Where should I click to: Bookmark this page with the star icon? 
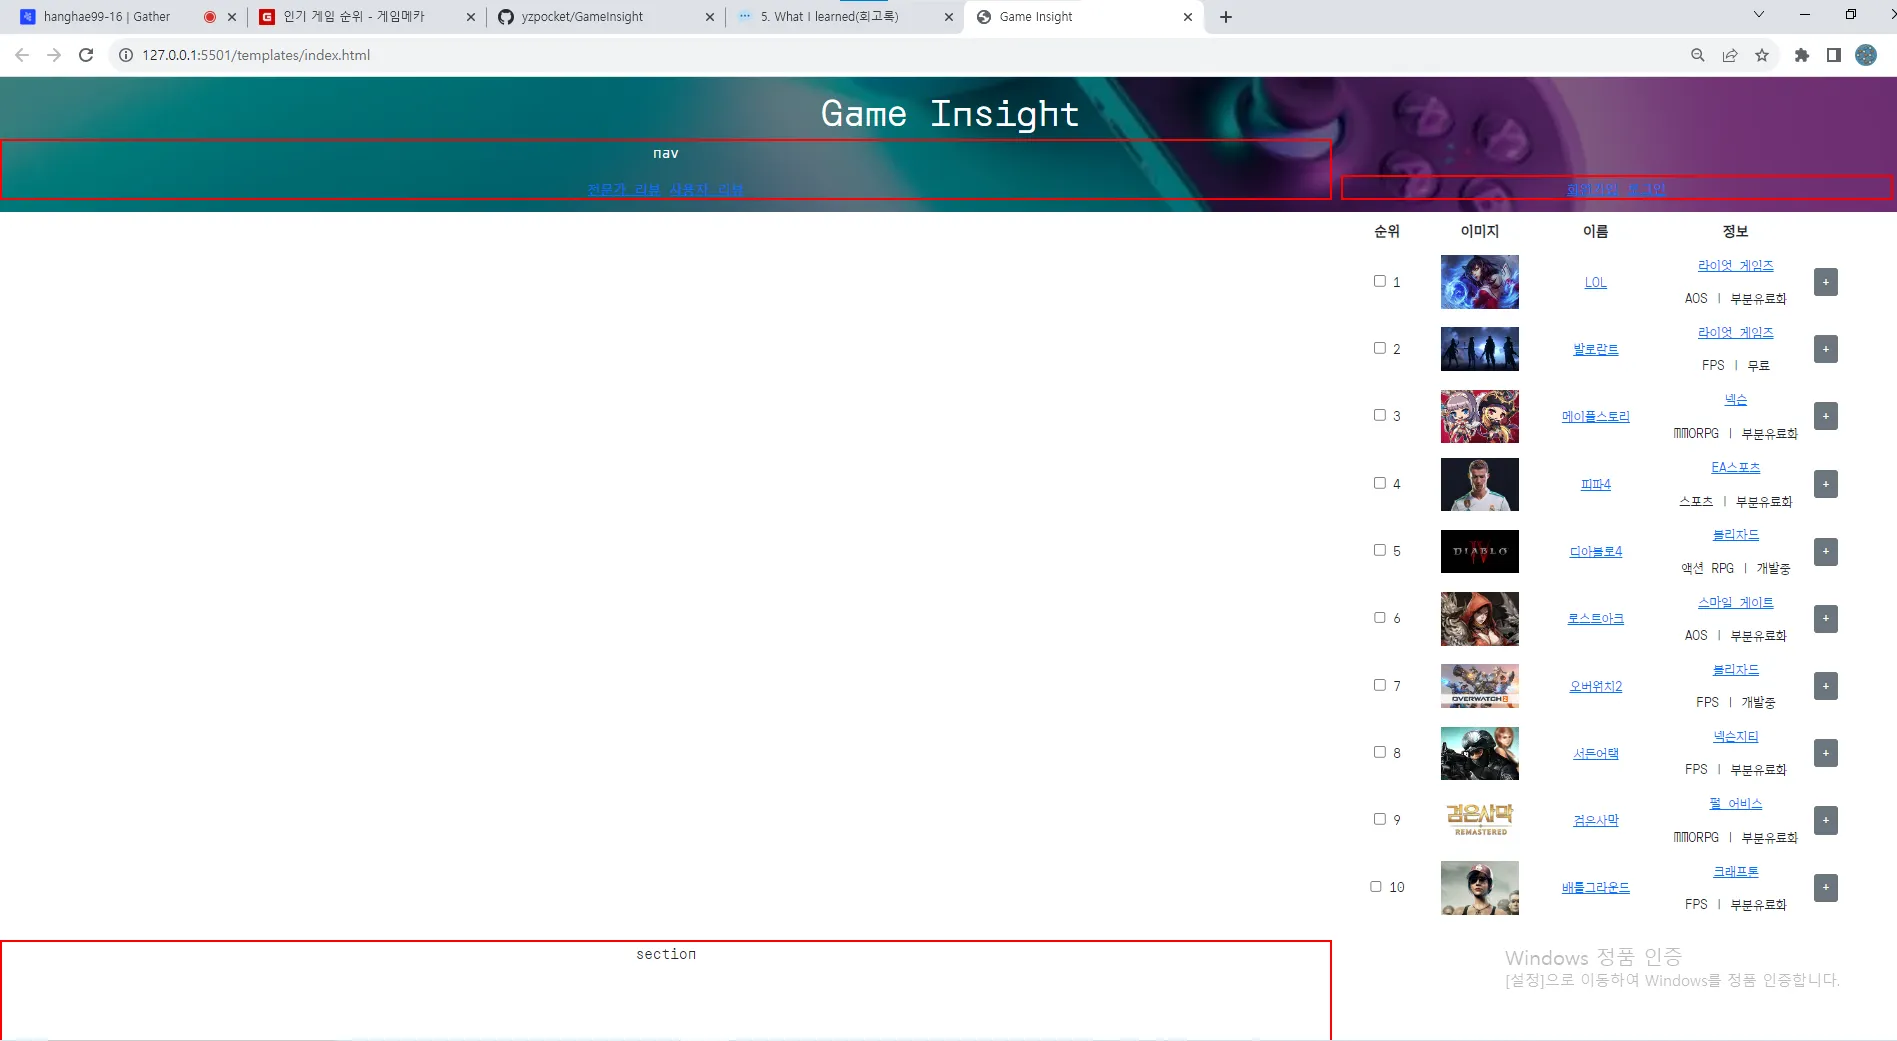pos(1762,55)
